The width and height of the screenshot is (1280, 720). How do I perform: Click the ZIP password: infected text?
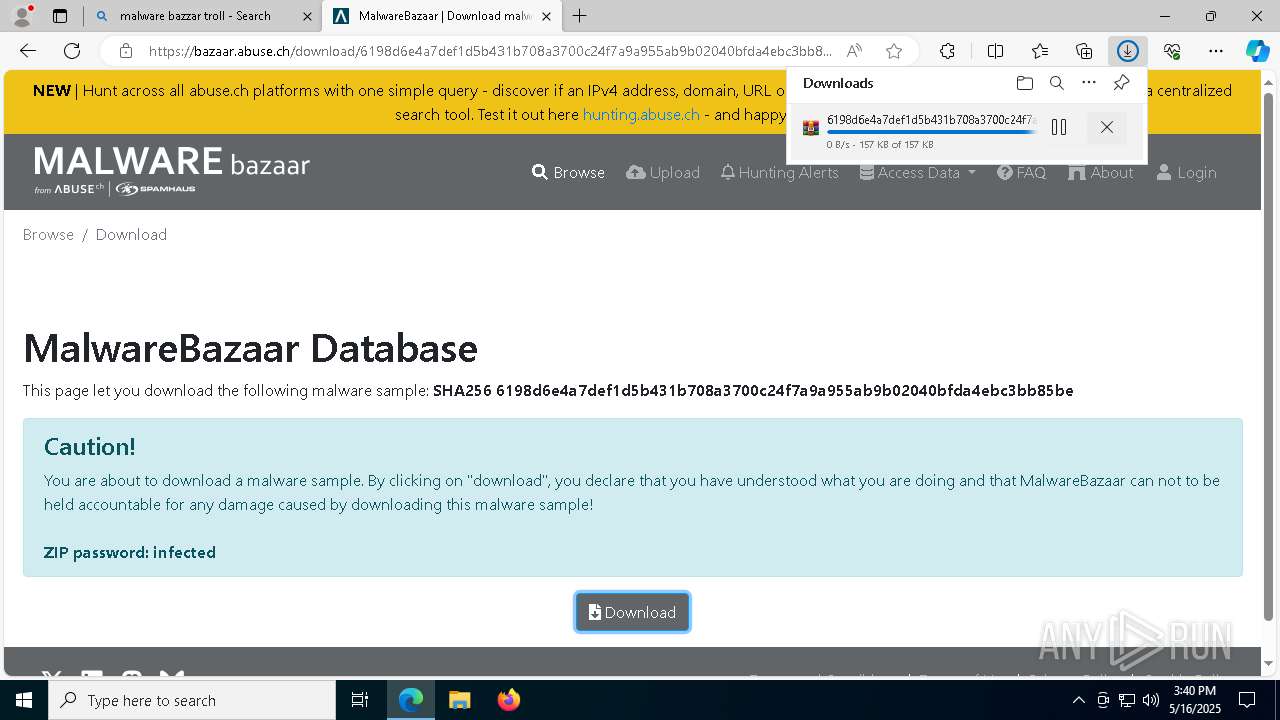(130, 552)
